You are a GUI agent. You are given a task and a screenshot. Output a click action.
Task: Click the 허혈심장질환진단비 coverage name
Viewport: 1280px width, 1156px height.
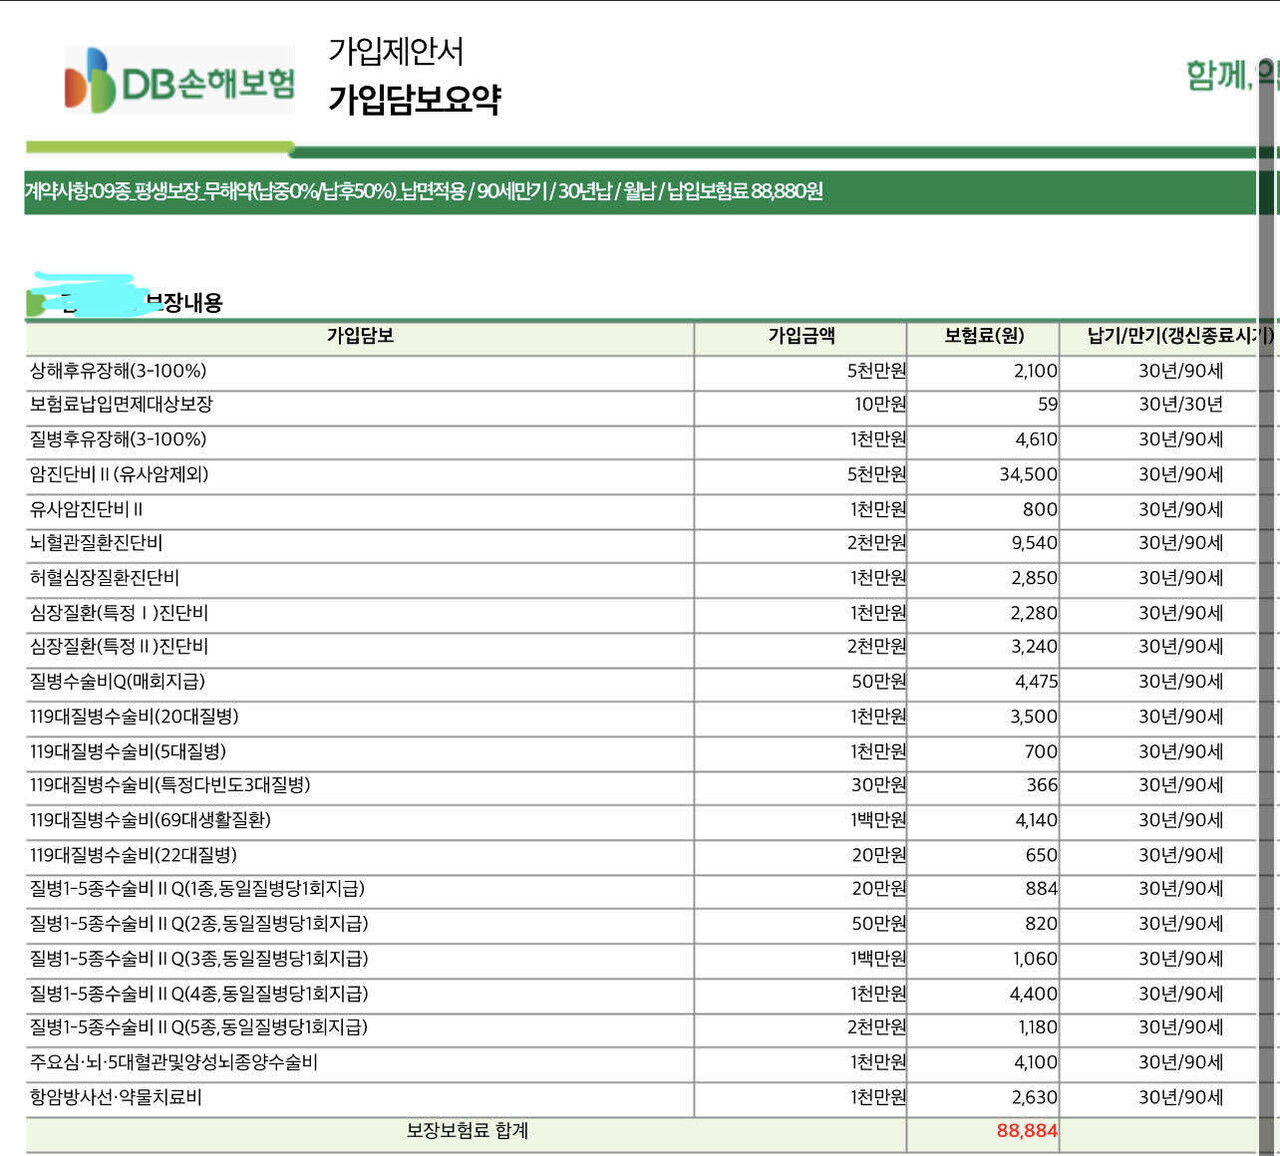(x=105, y=578)
